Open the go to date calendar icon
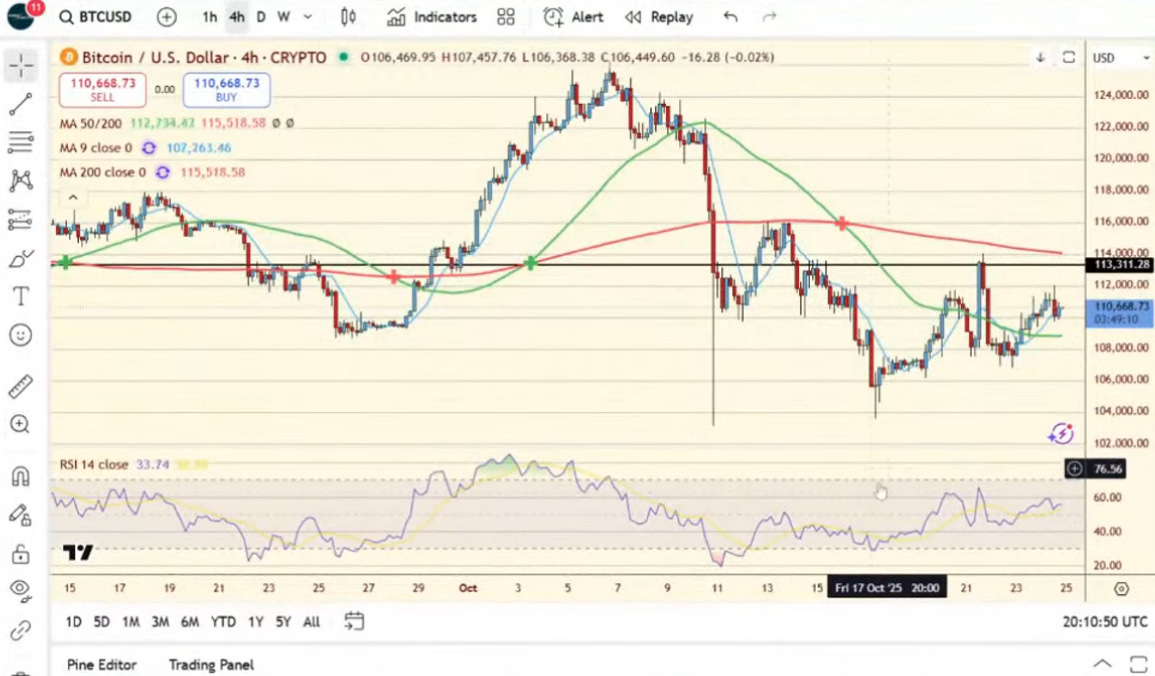1155x676 pixels. point(354,622)
